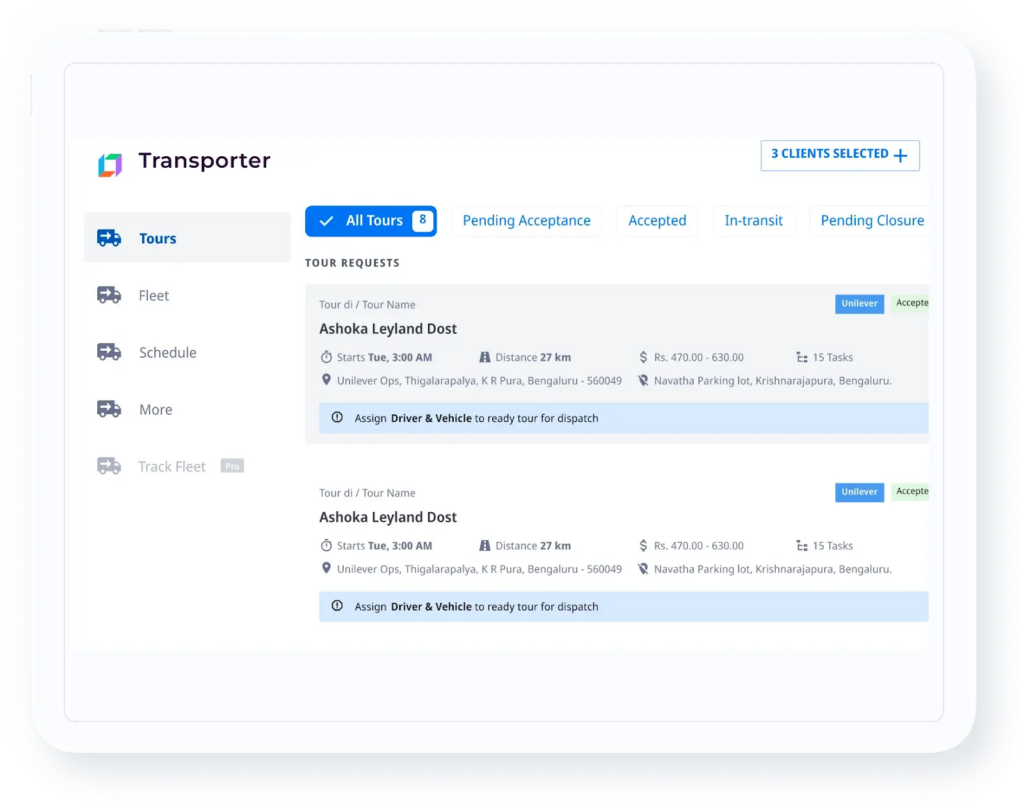Switch to the Pending Acceptance tab
1024x804 pixels.
(x=527, y=220)
